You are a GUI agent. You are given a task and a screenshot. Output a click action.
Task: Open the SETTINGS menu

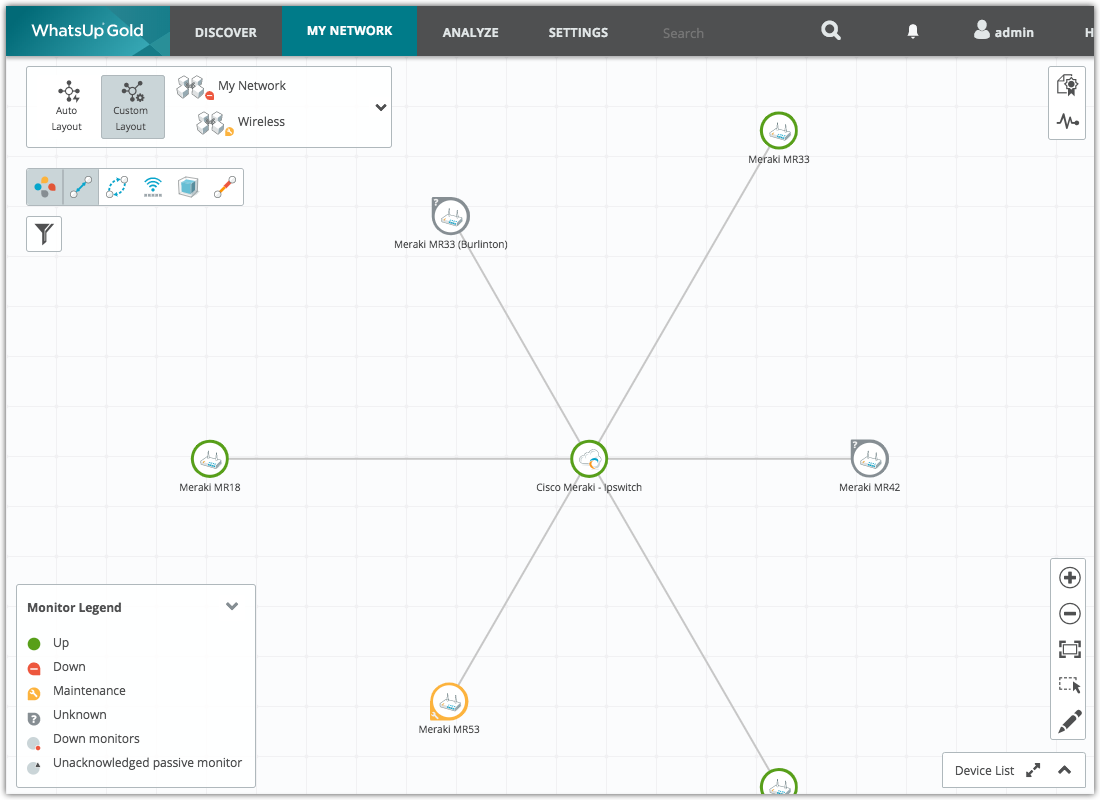coord(578,32)
